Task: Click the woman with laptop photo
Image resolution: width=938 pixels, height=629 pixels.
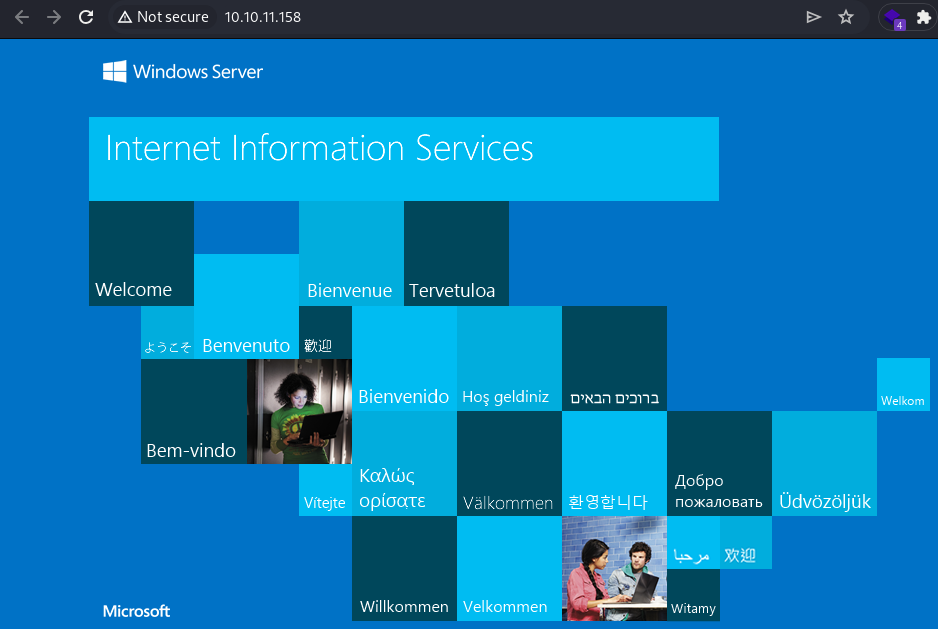Action: click(x=299, y=411)
